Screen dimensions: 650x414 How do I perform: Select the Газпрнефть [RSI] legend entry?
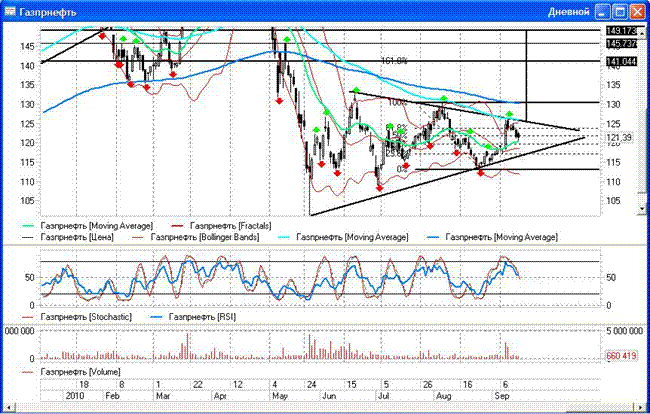[x=193, y=317]
